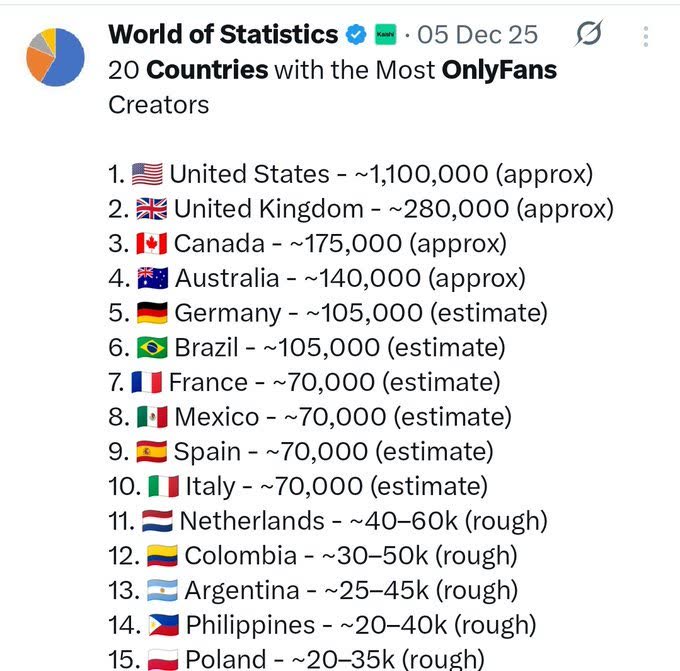Image resolution: width=680 pixels, height=671 pixels.
Task: Open the post's 05 Dec 25 timestamp
Action: 477,35
